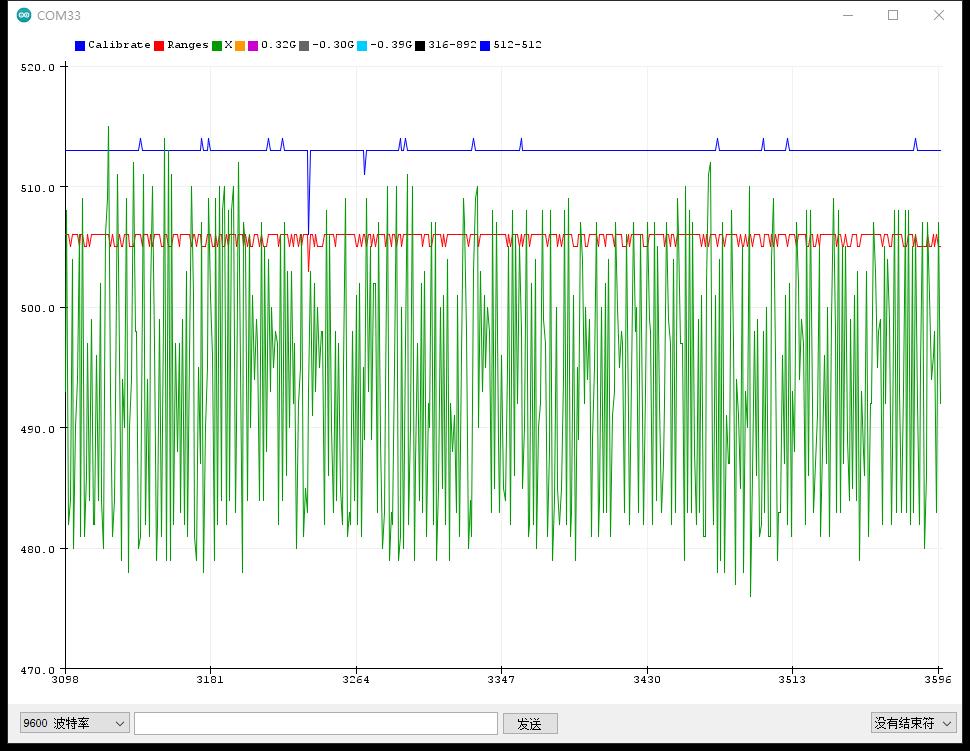The image size is (970, 751).
Task: Open the 9600 baud rate dropdown
Action: pos(75,723)
